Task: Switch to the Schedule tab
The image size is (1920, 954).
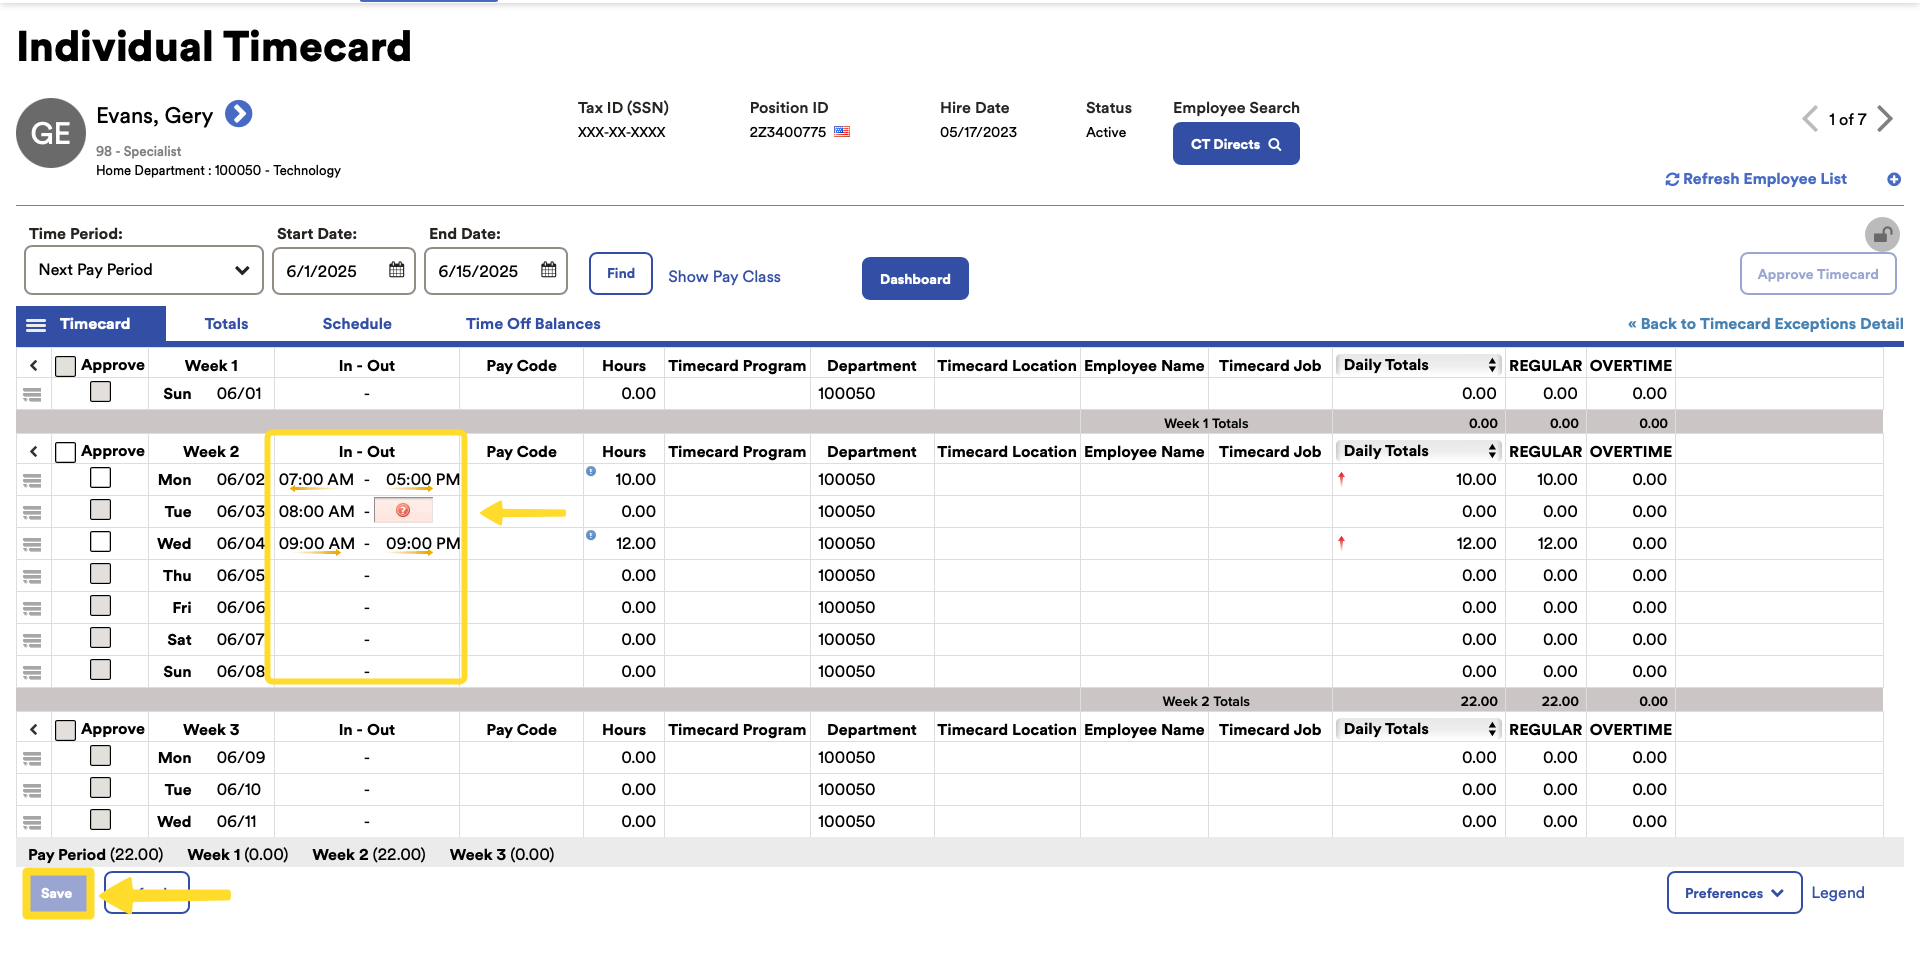Action: tap(357, 324)
